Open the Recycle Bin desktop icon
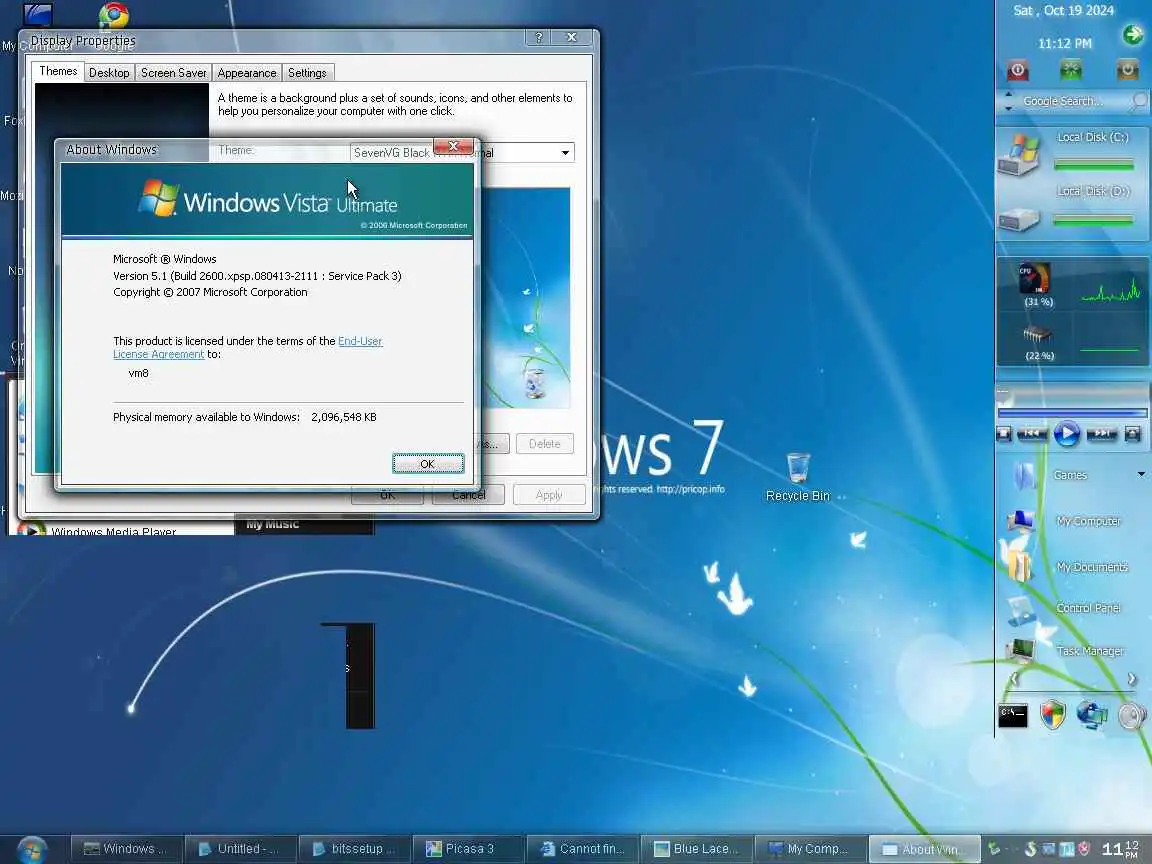Screen dimensions: 1152x864 coord(798,467)
